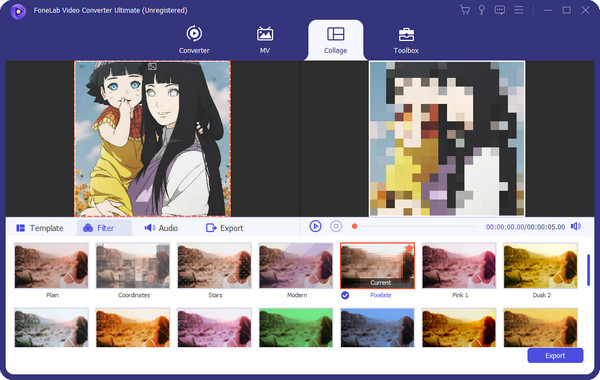The height and width of the screenshot is (380, 600).
Task: Click the stop playback button
Action: click(336, 226)
